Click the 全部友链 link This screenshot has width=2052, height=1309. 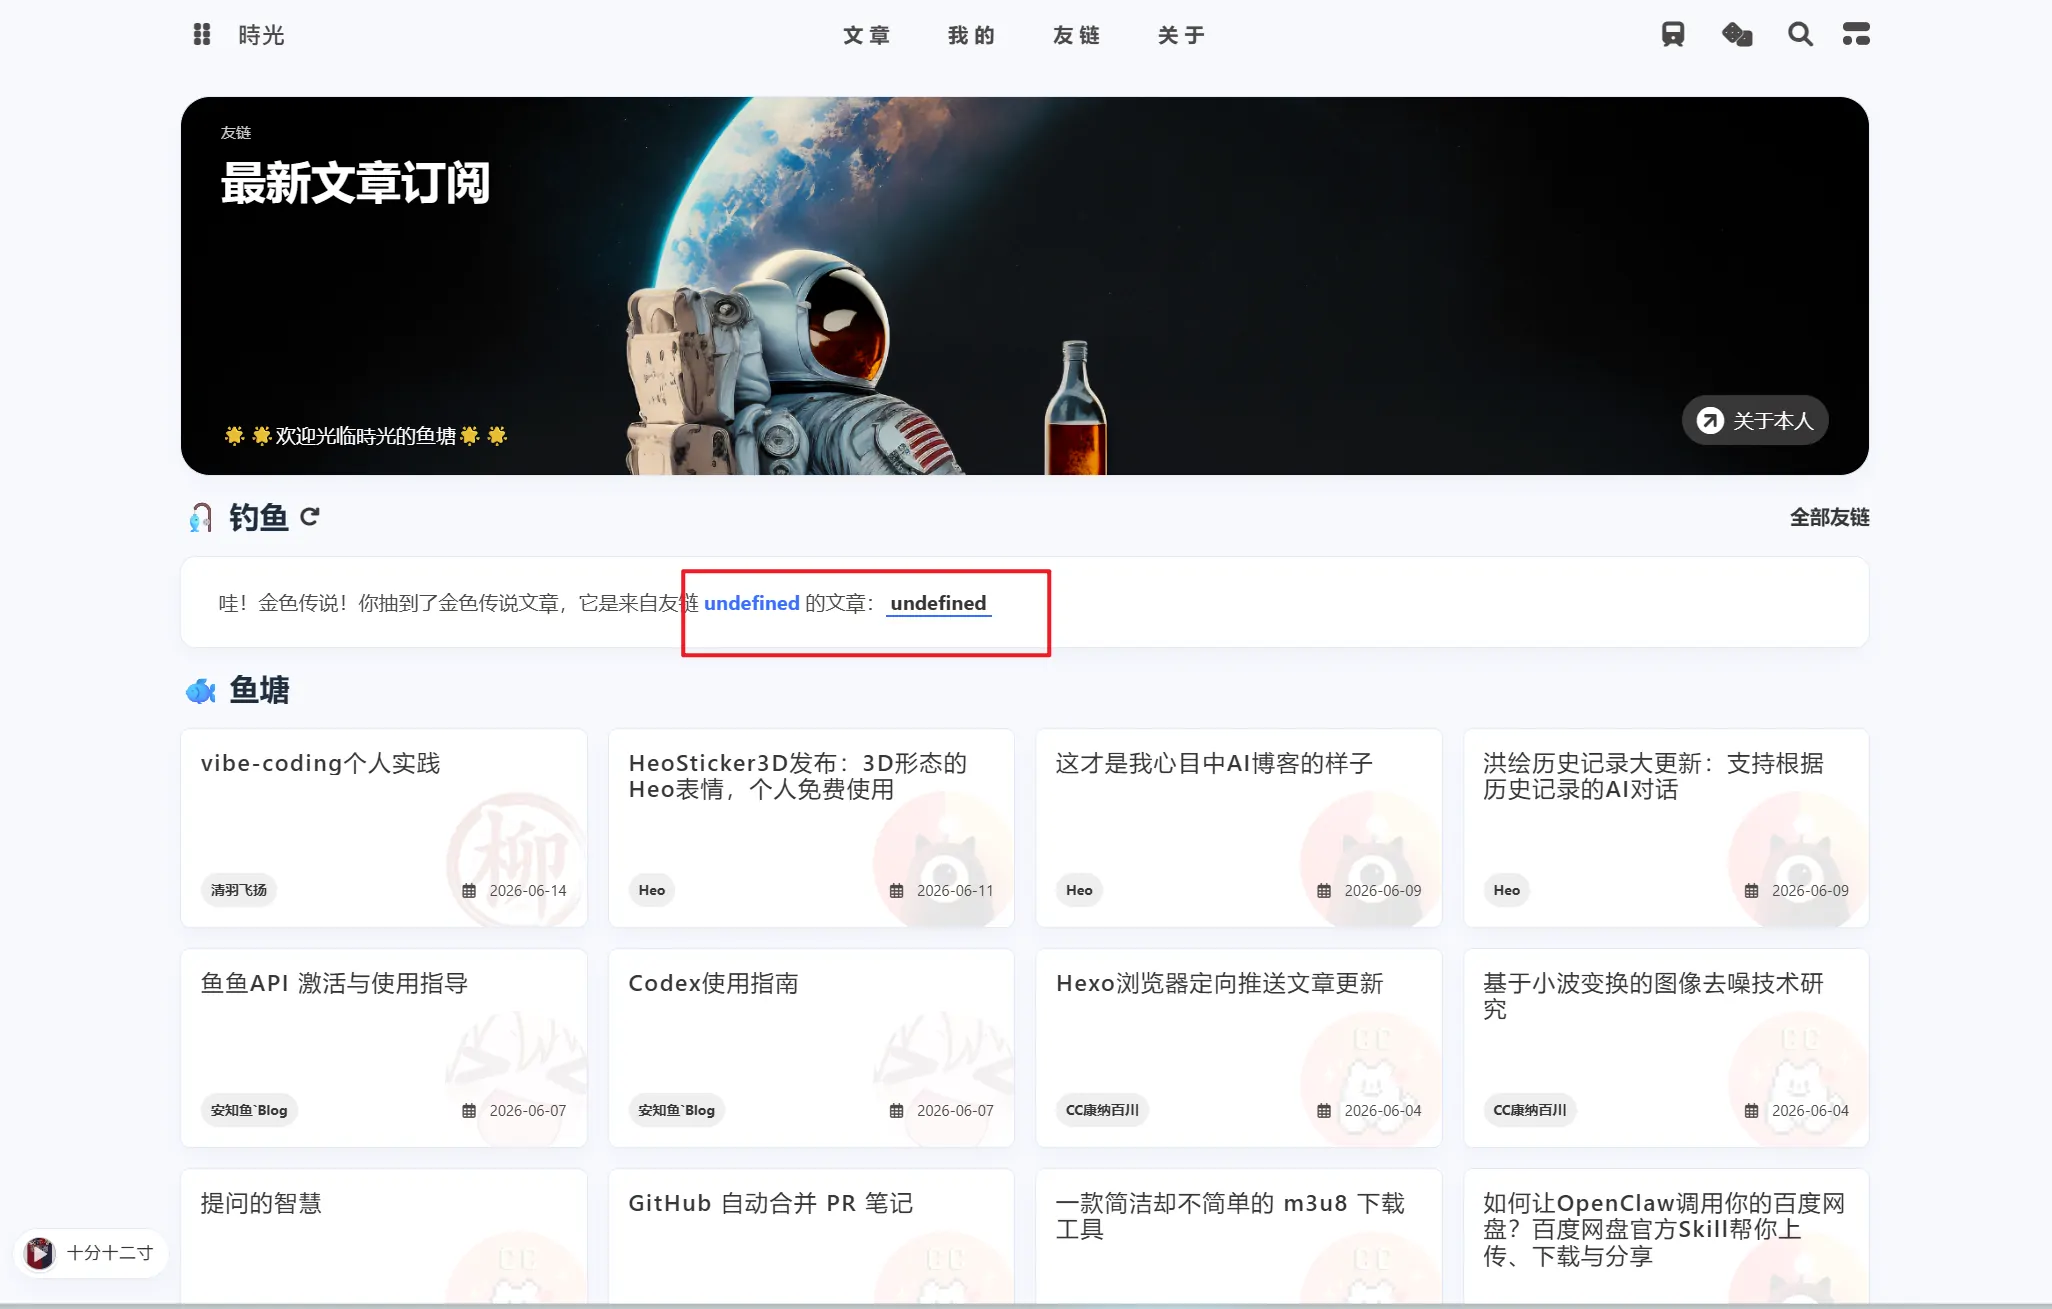coord(1829,517)
